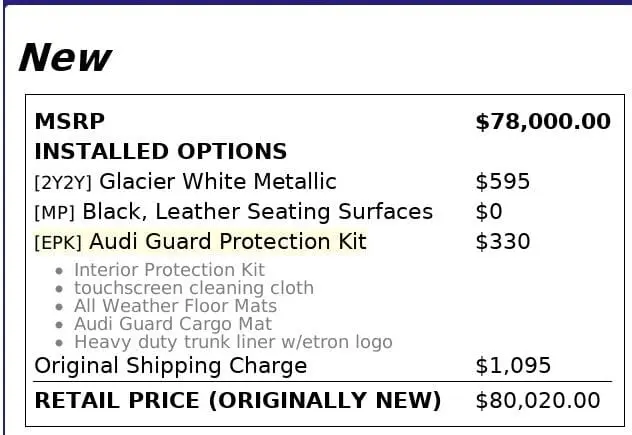Click the [EPK] option code
This screenshot has width=632, height=435.
[x=58, y=243]
